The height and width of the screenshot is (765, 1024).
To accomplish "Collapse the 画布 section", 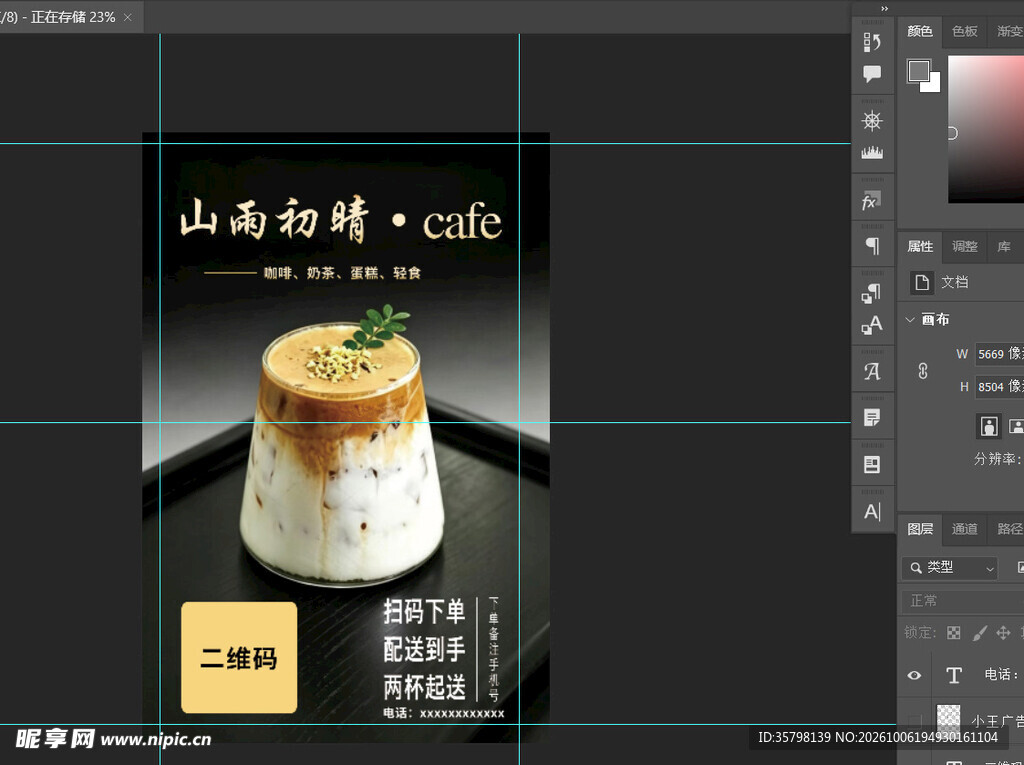I will [910, 319].
